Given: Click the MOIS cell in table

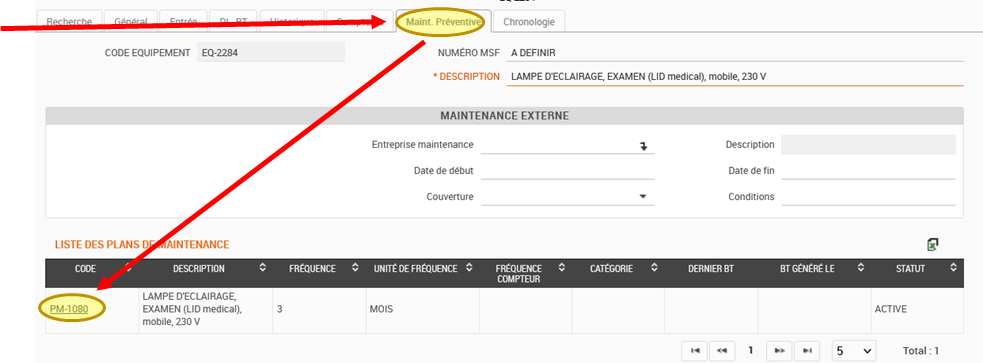Looking at the screenshot, I should tap(423, 310).
